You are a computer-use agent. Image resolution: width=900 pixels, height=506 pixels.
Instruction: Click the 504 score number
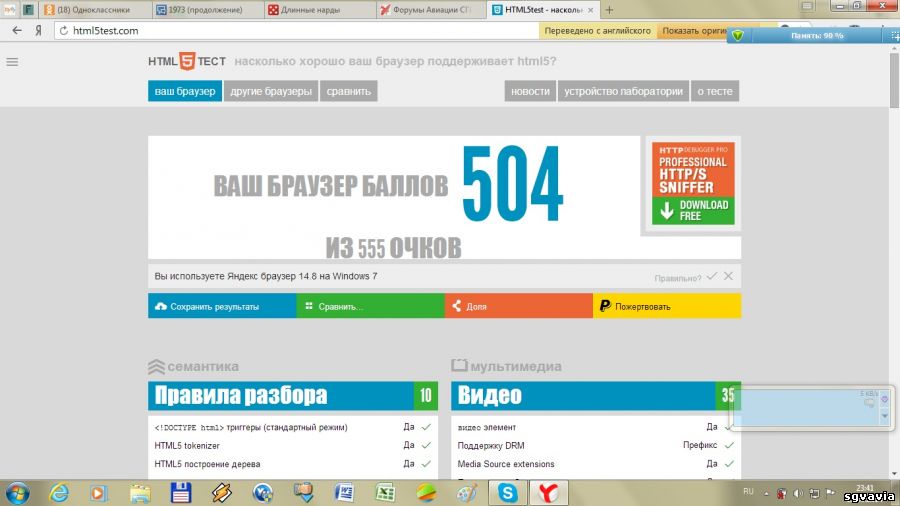click(x=513, y=183)
